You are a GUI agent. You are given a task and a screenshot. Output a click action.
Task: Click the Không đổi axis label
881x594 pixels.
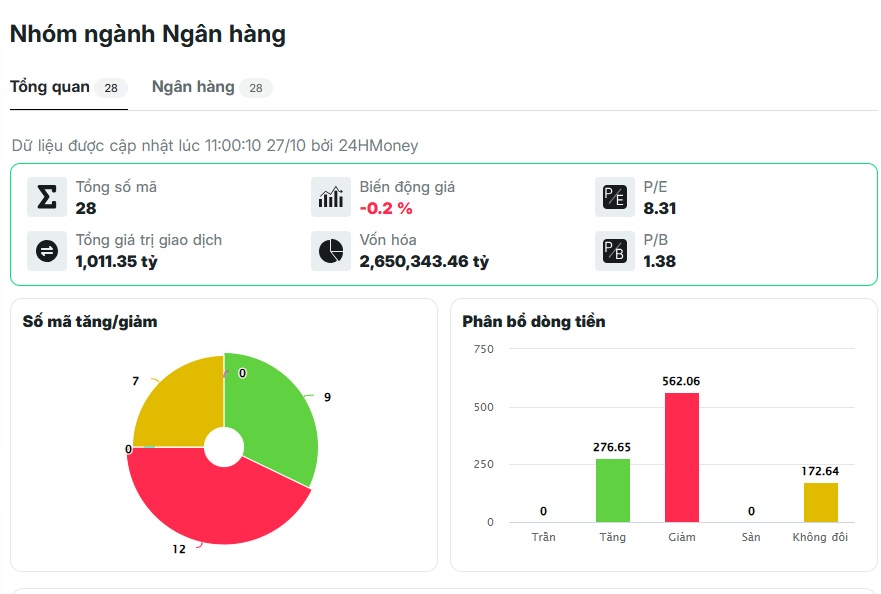click(820, 537)
